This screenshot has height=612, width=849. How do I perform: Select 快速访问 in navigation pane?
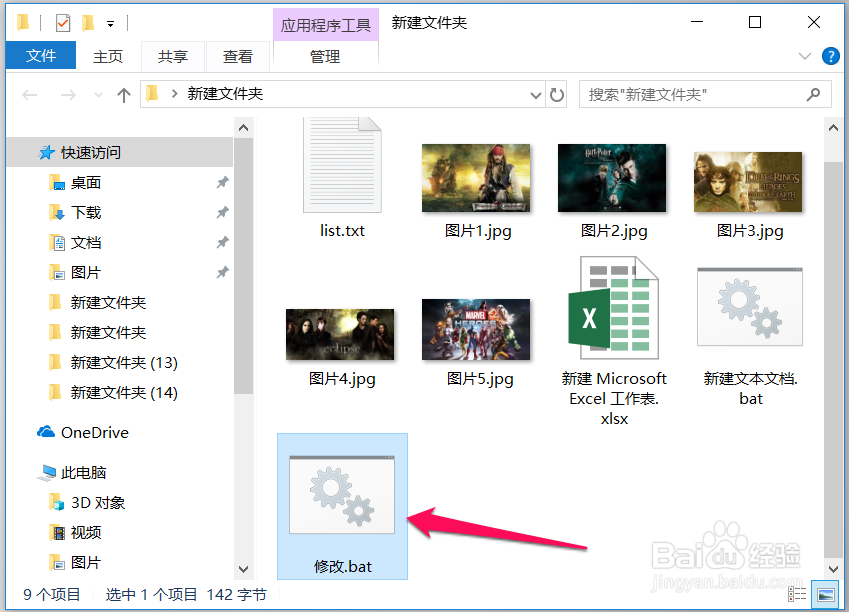point(119,152)
